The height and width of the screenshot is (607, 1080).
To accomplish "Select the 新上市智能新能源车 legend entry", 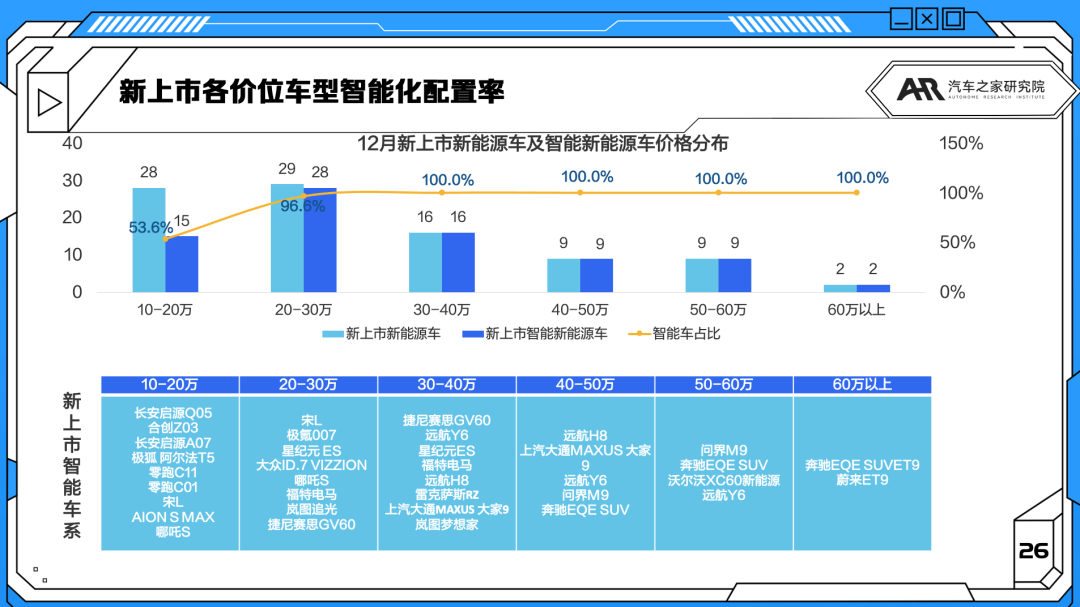I will pyautogui.click(x=535, y=334).
